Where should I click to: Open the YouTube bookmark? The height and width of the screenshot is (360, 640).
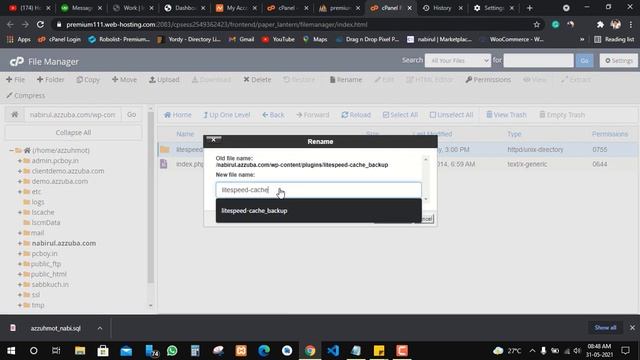[278, 40]
